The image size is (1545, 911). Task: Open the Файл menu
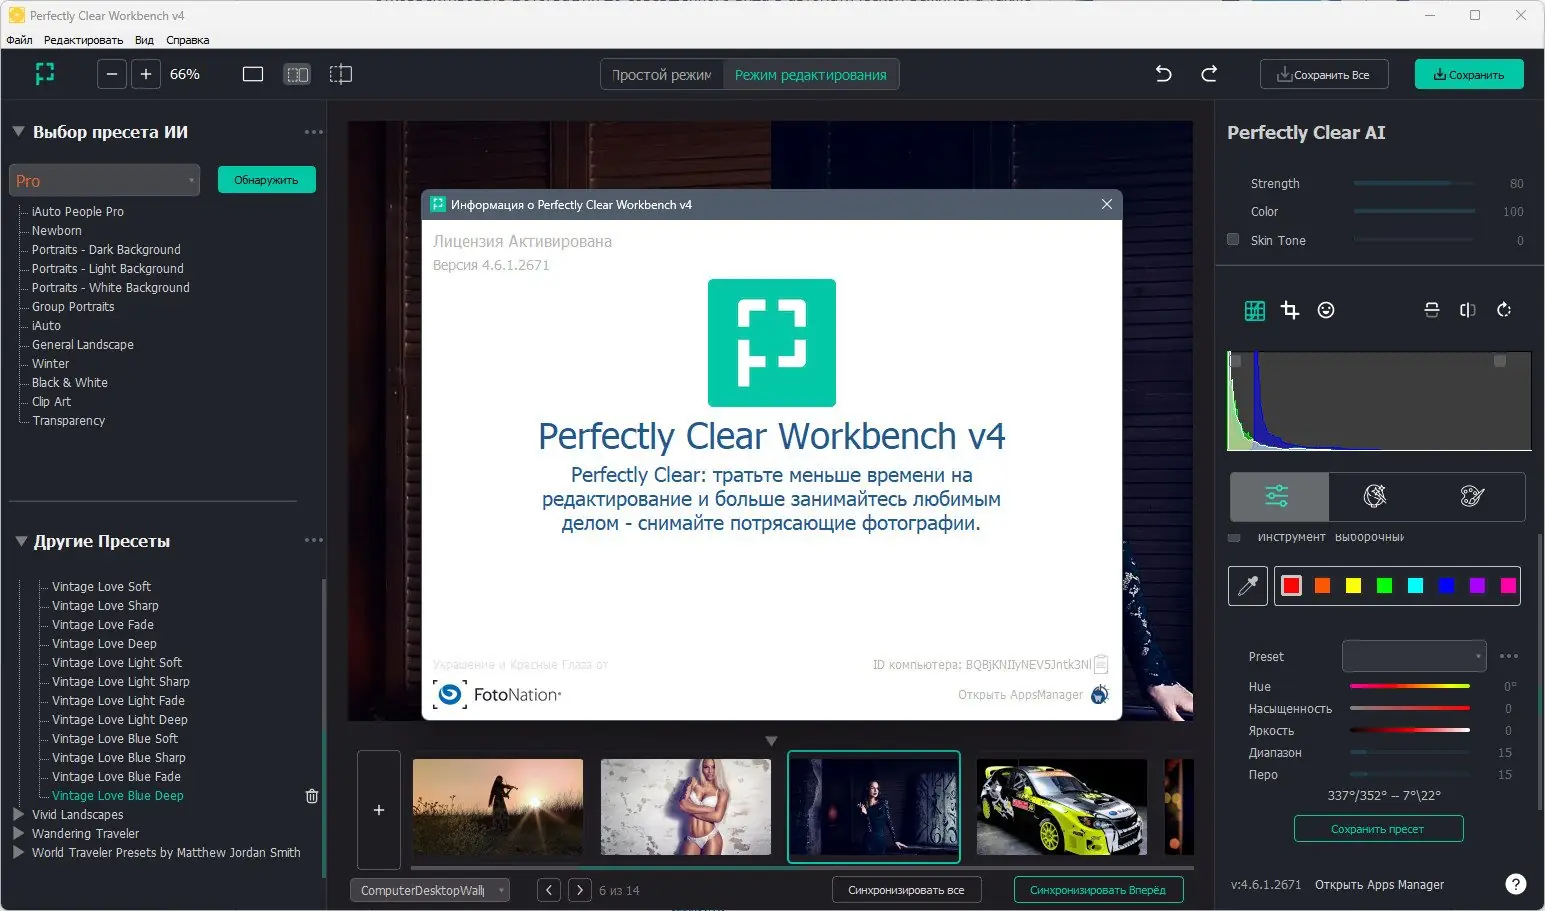[x=18, y=40]
